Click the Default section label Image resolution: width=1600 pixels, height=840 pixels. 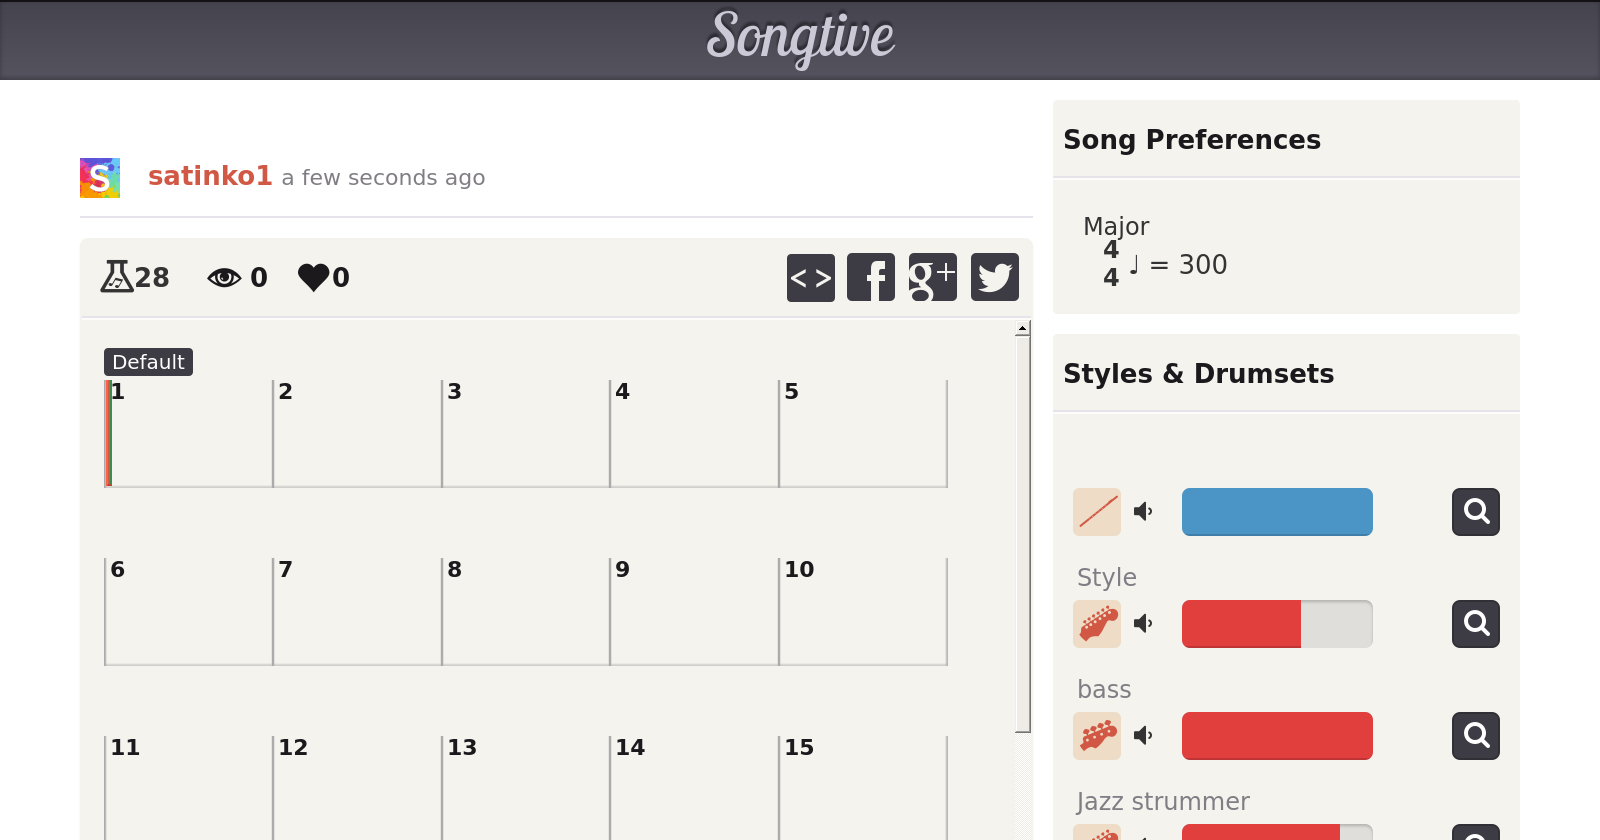148,362
